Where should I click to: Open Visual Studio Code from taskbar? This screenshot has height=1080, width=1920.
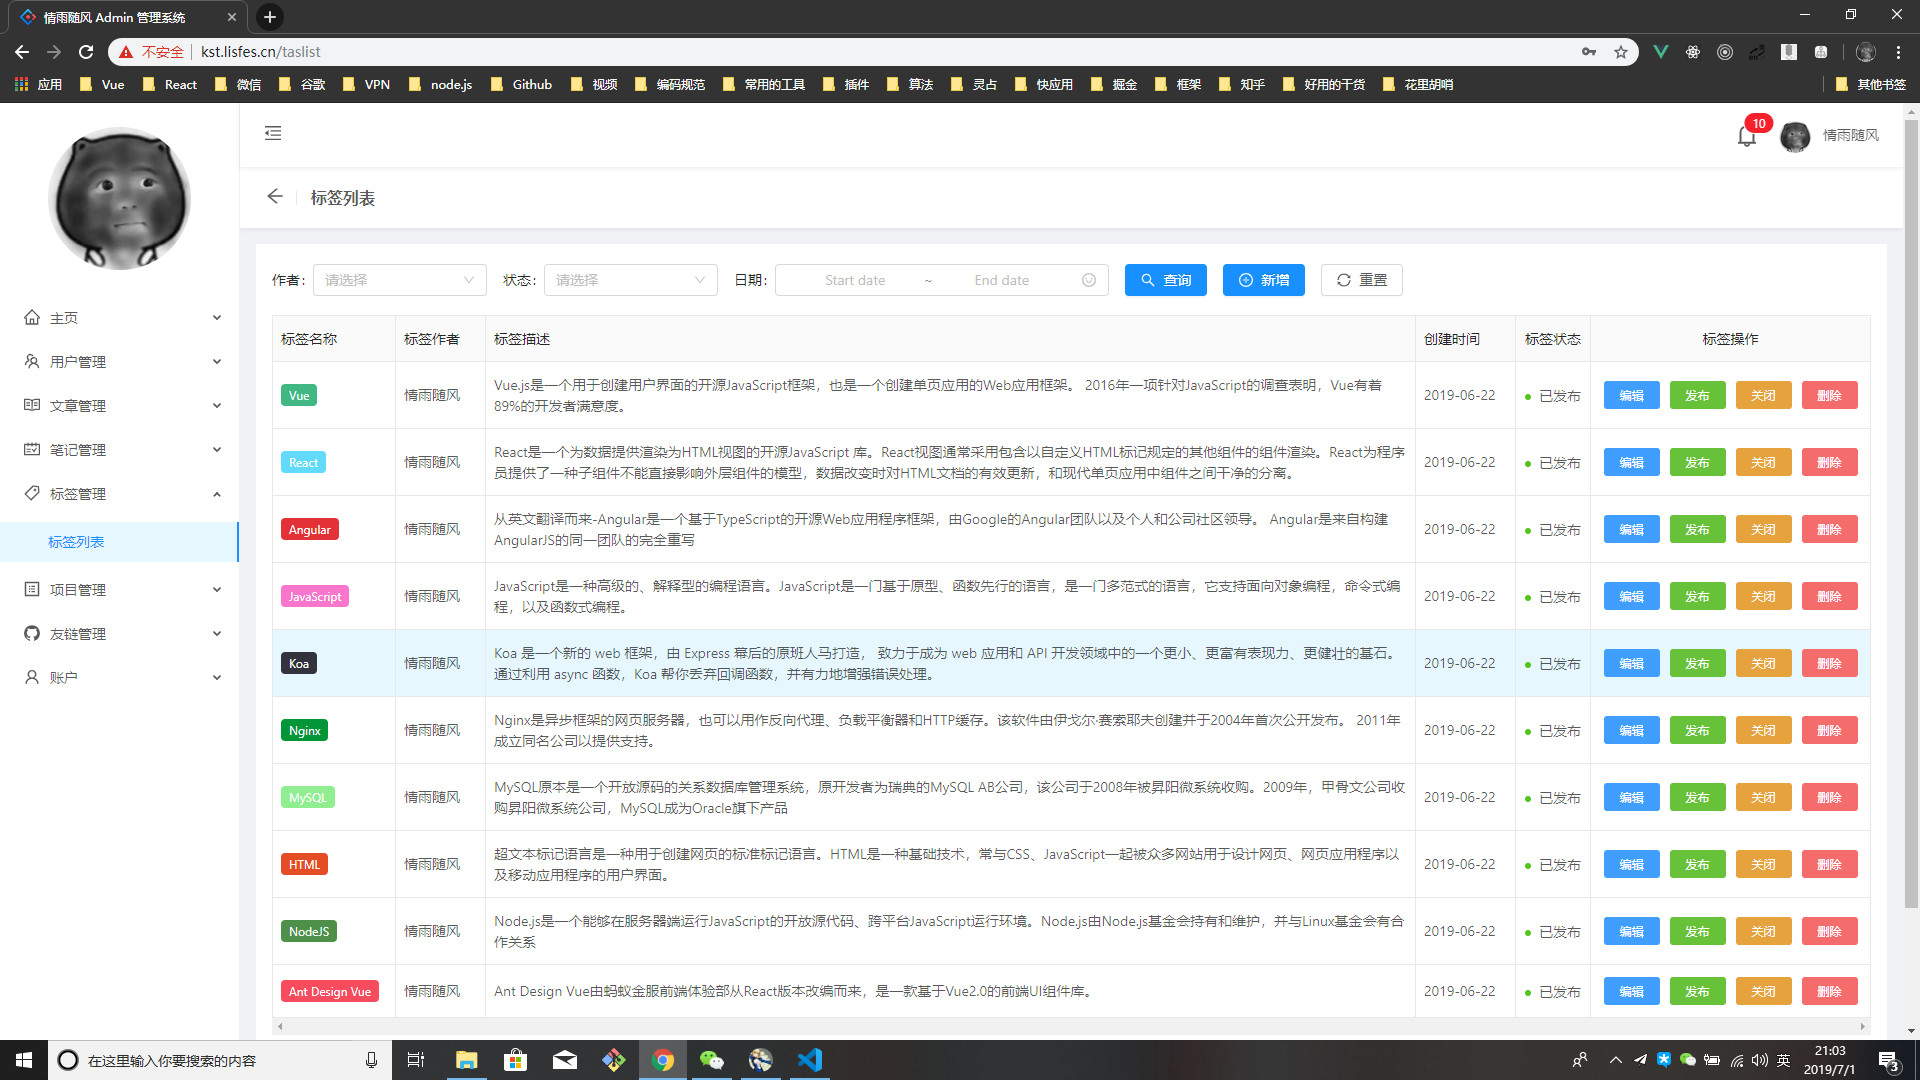click(810, 1060)
